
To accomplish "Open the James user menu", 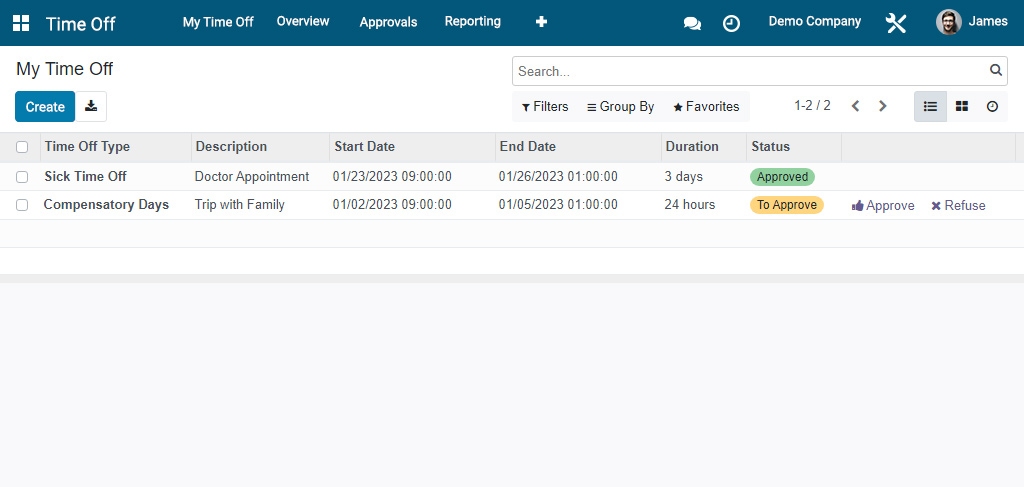I will pos(972,22).
